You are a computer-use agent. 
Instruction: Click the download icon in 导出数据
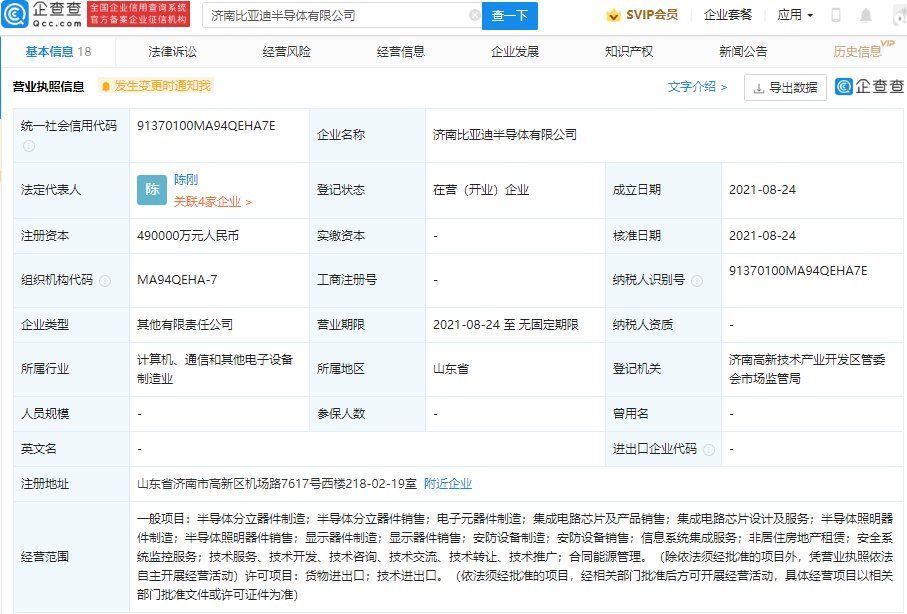coord(758,89)
